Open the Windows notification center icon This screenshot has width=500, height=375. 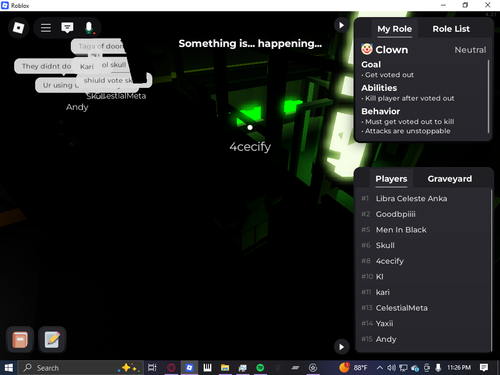pos(484,368)
